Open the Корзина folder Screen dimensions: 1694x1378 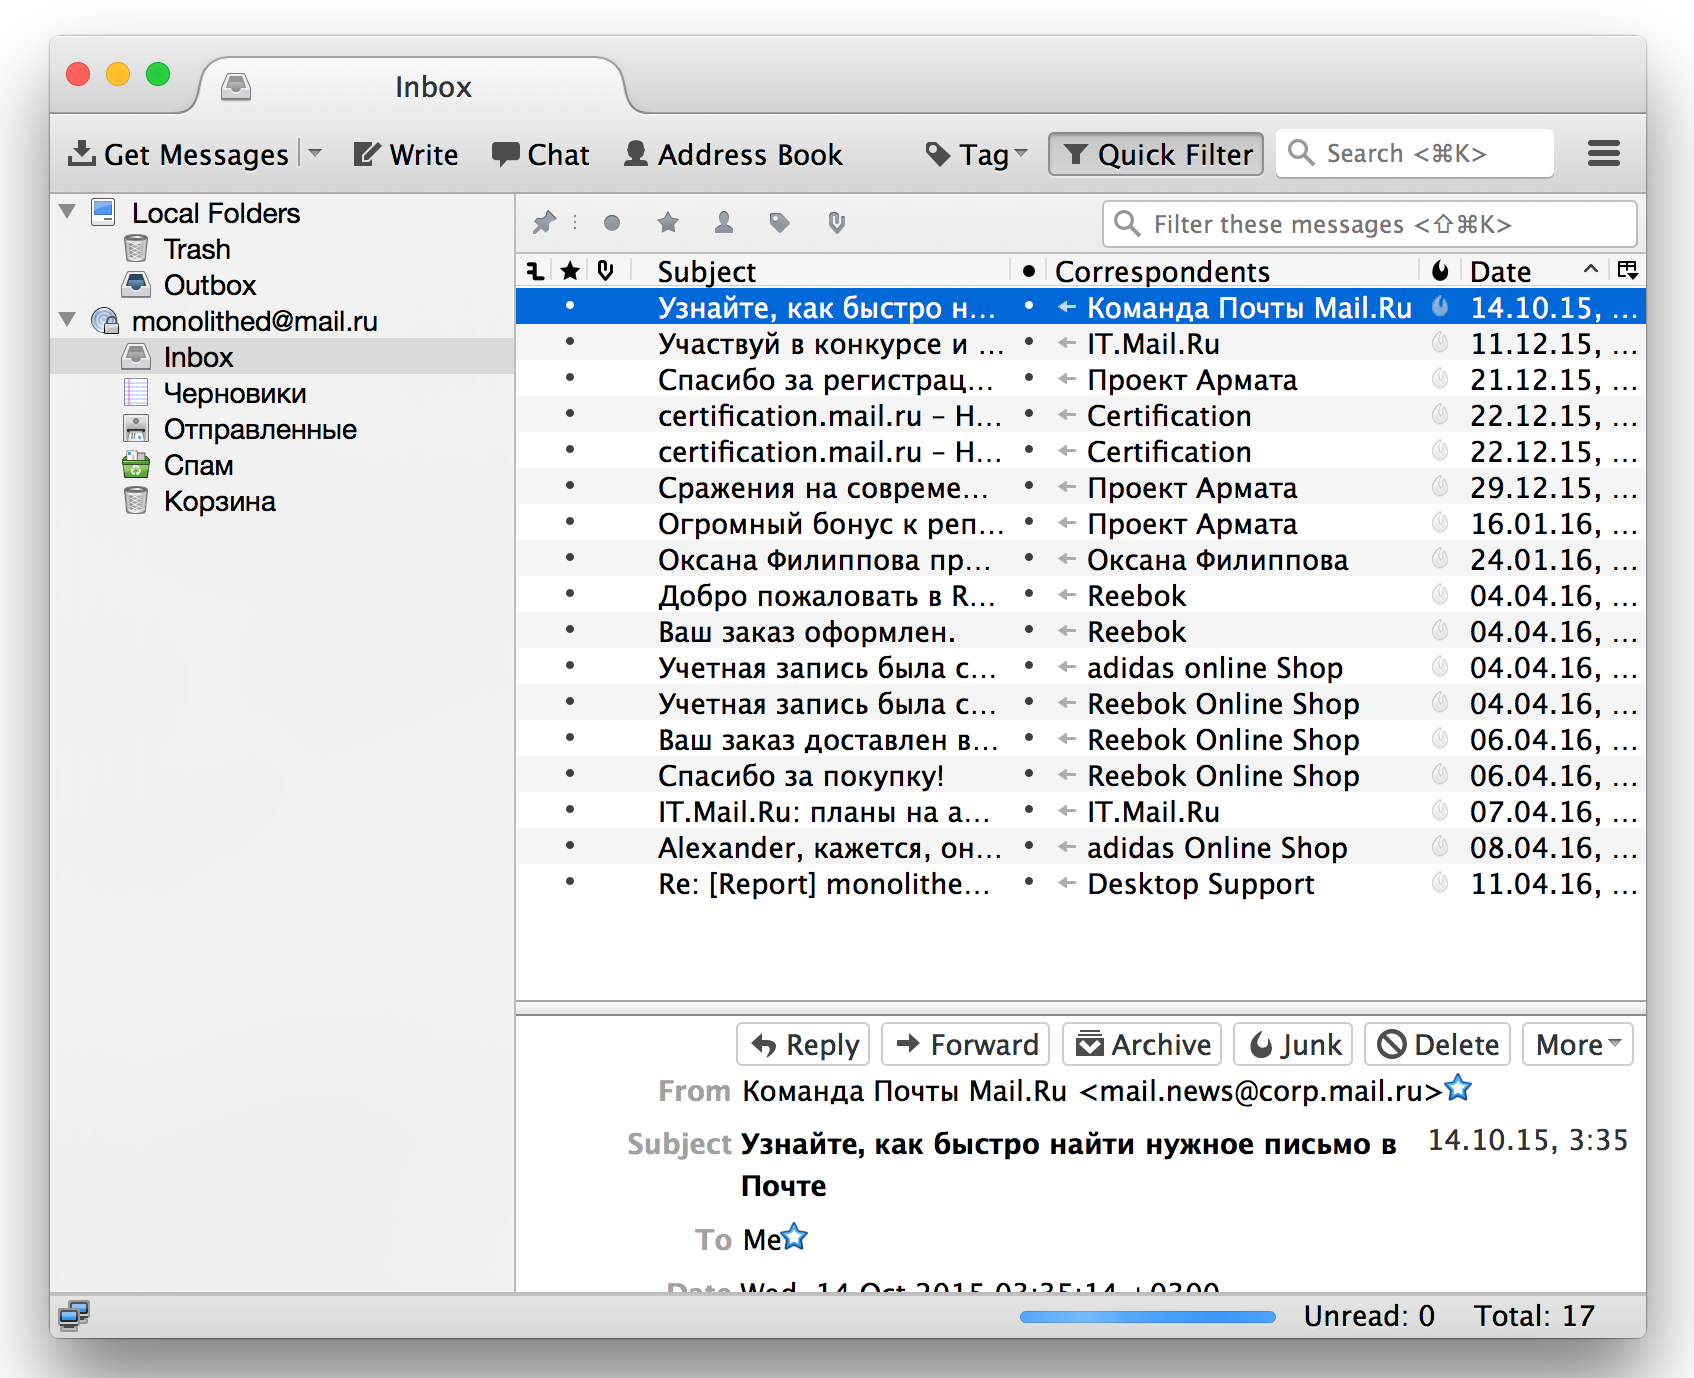[219, 501]
